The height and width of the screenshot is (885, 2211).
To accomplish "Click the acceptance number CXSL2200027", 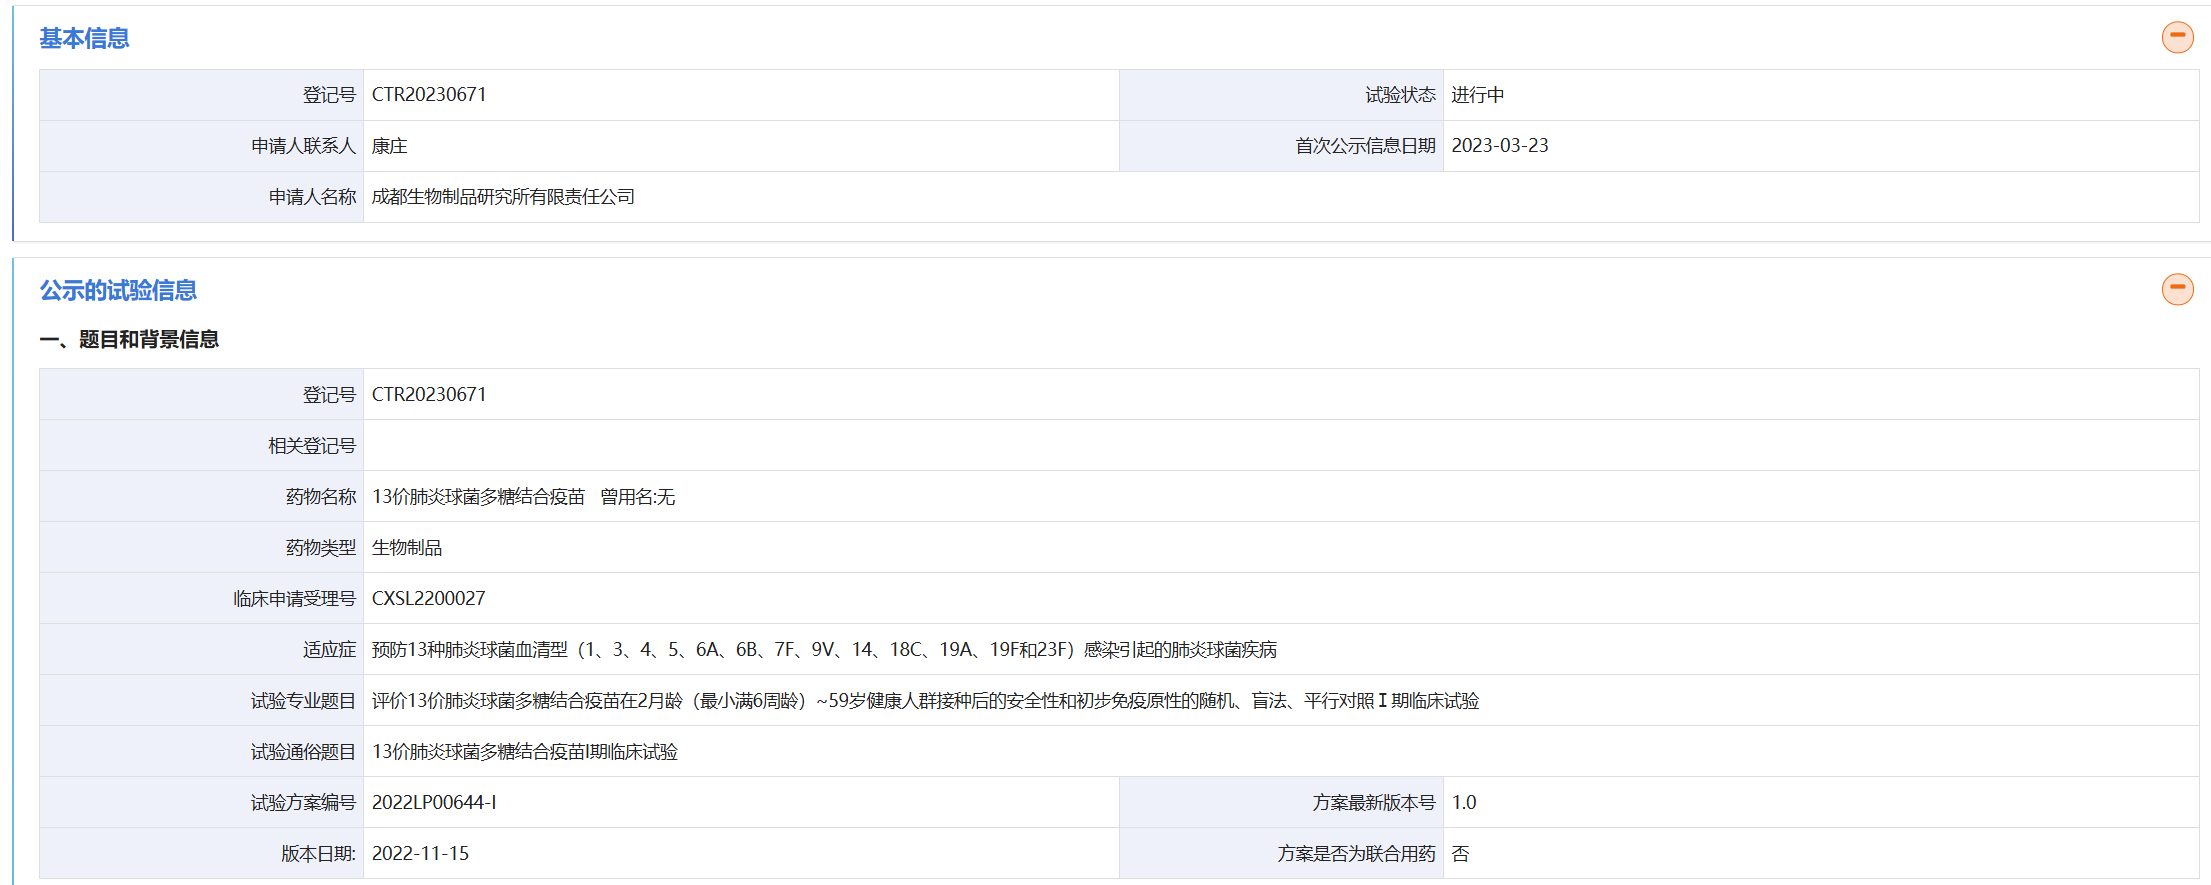I will click(x=428, y=599).
